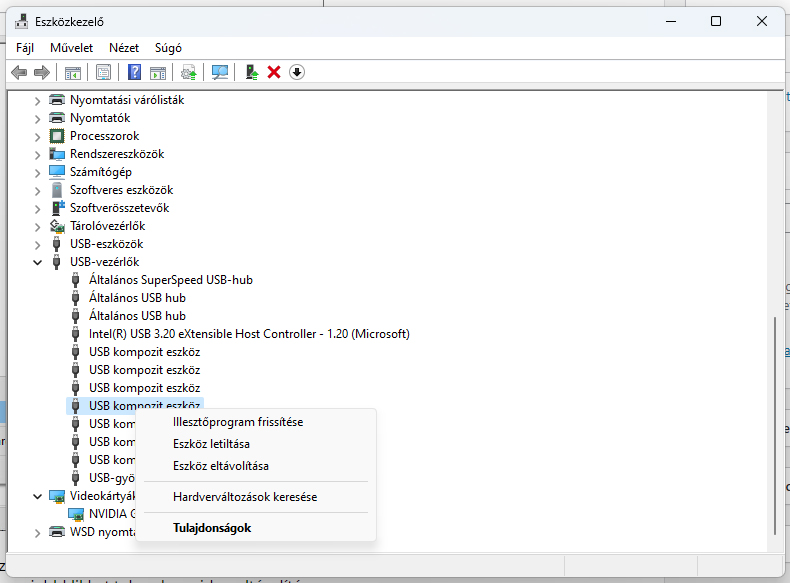
Task: Select Általános SuperSpeed USB-hub device
Action: 170,280
